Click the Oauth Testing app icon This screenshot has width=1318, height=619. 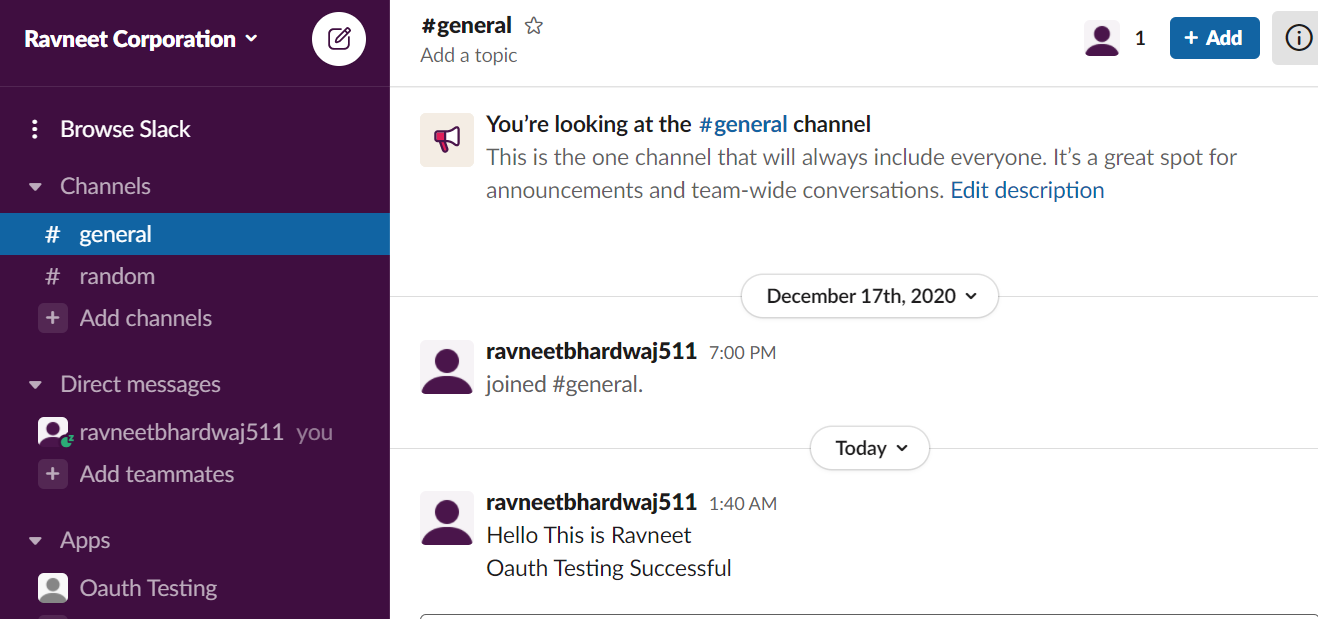coord(53,588)
